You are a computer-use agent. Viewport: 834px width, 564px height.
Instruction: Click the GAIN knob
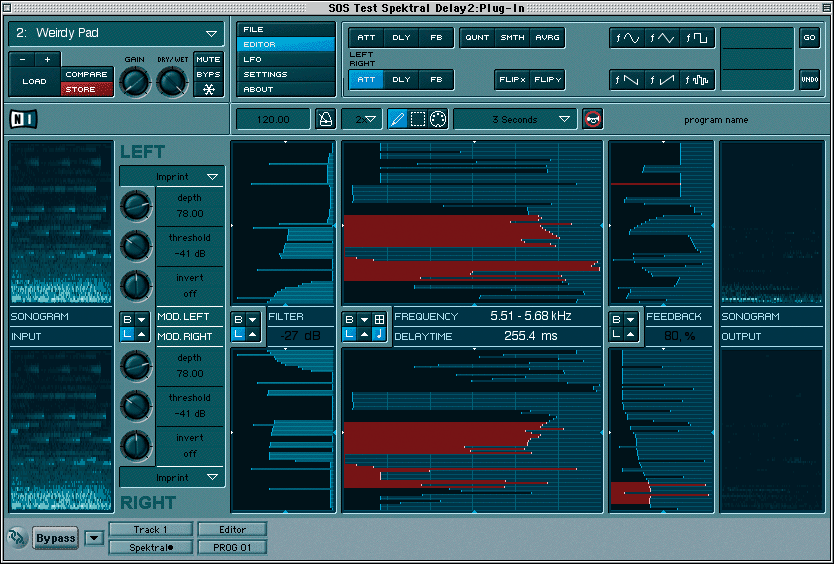(134, 82)
